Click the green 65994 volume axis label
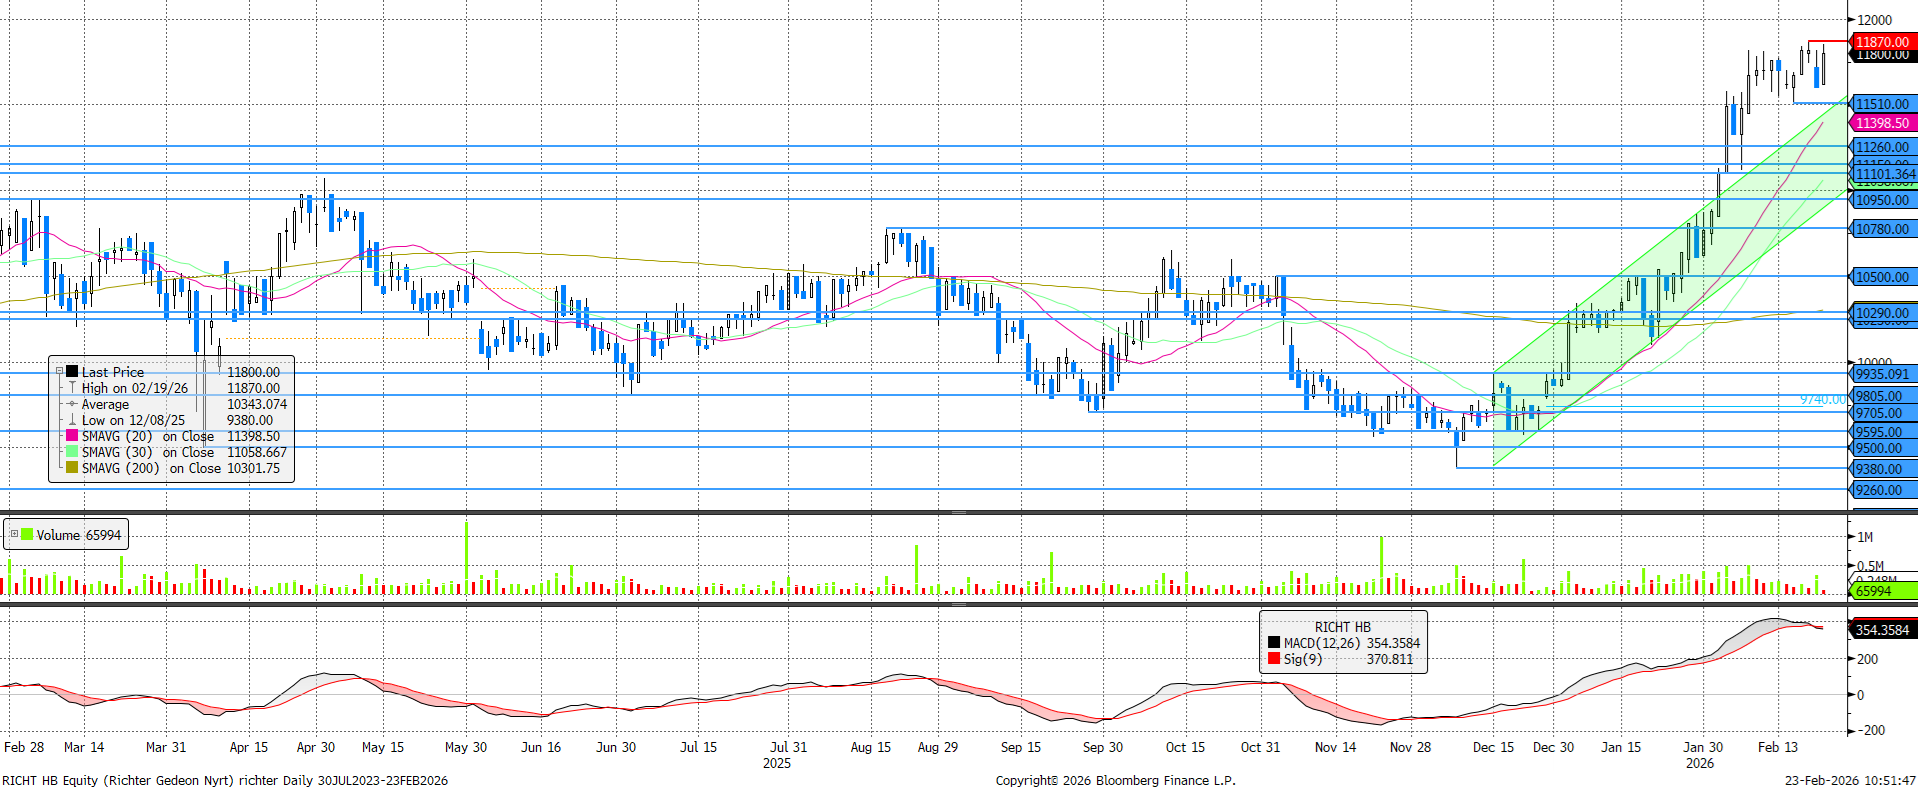1918x789 pixels. 1874,591
